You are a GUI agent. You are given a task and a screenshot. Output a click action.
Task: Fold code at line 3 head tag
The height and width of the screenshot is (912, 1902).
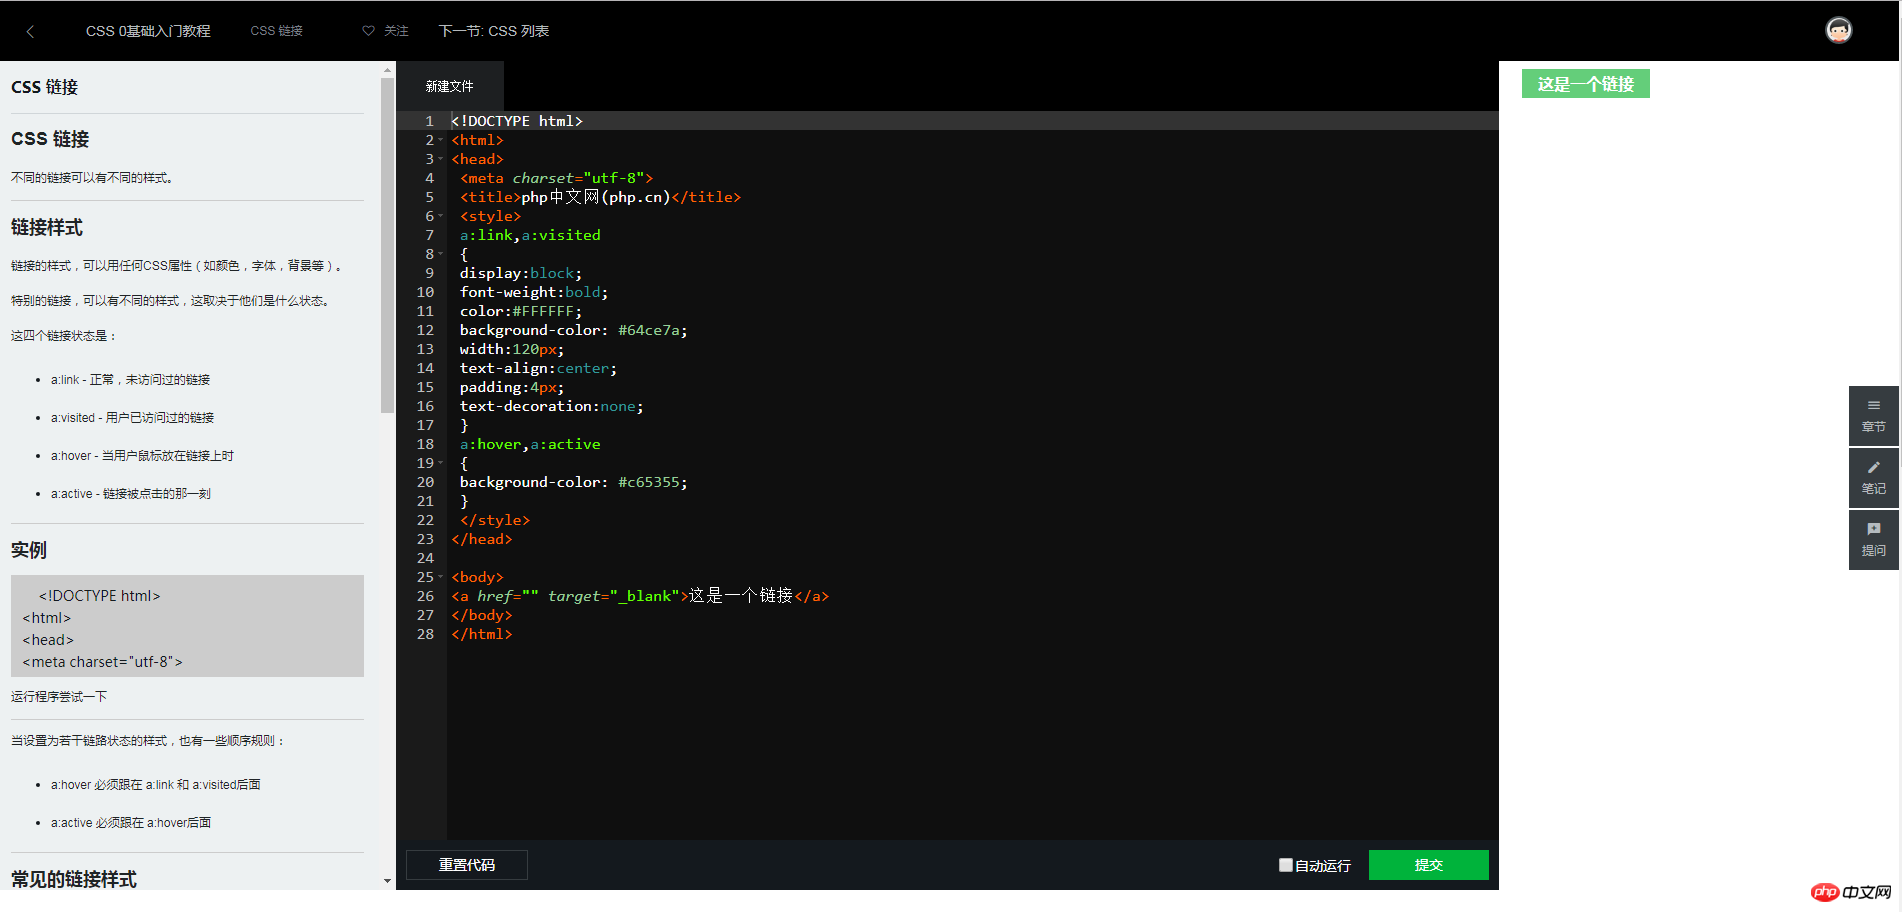click(441, 159)
